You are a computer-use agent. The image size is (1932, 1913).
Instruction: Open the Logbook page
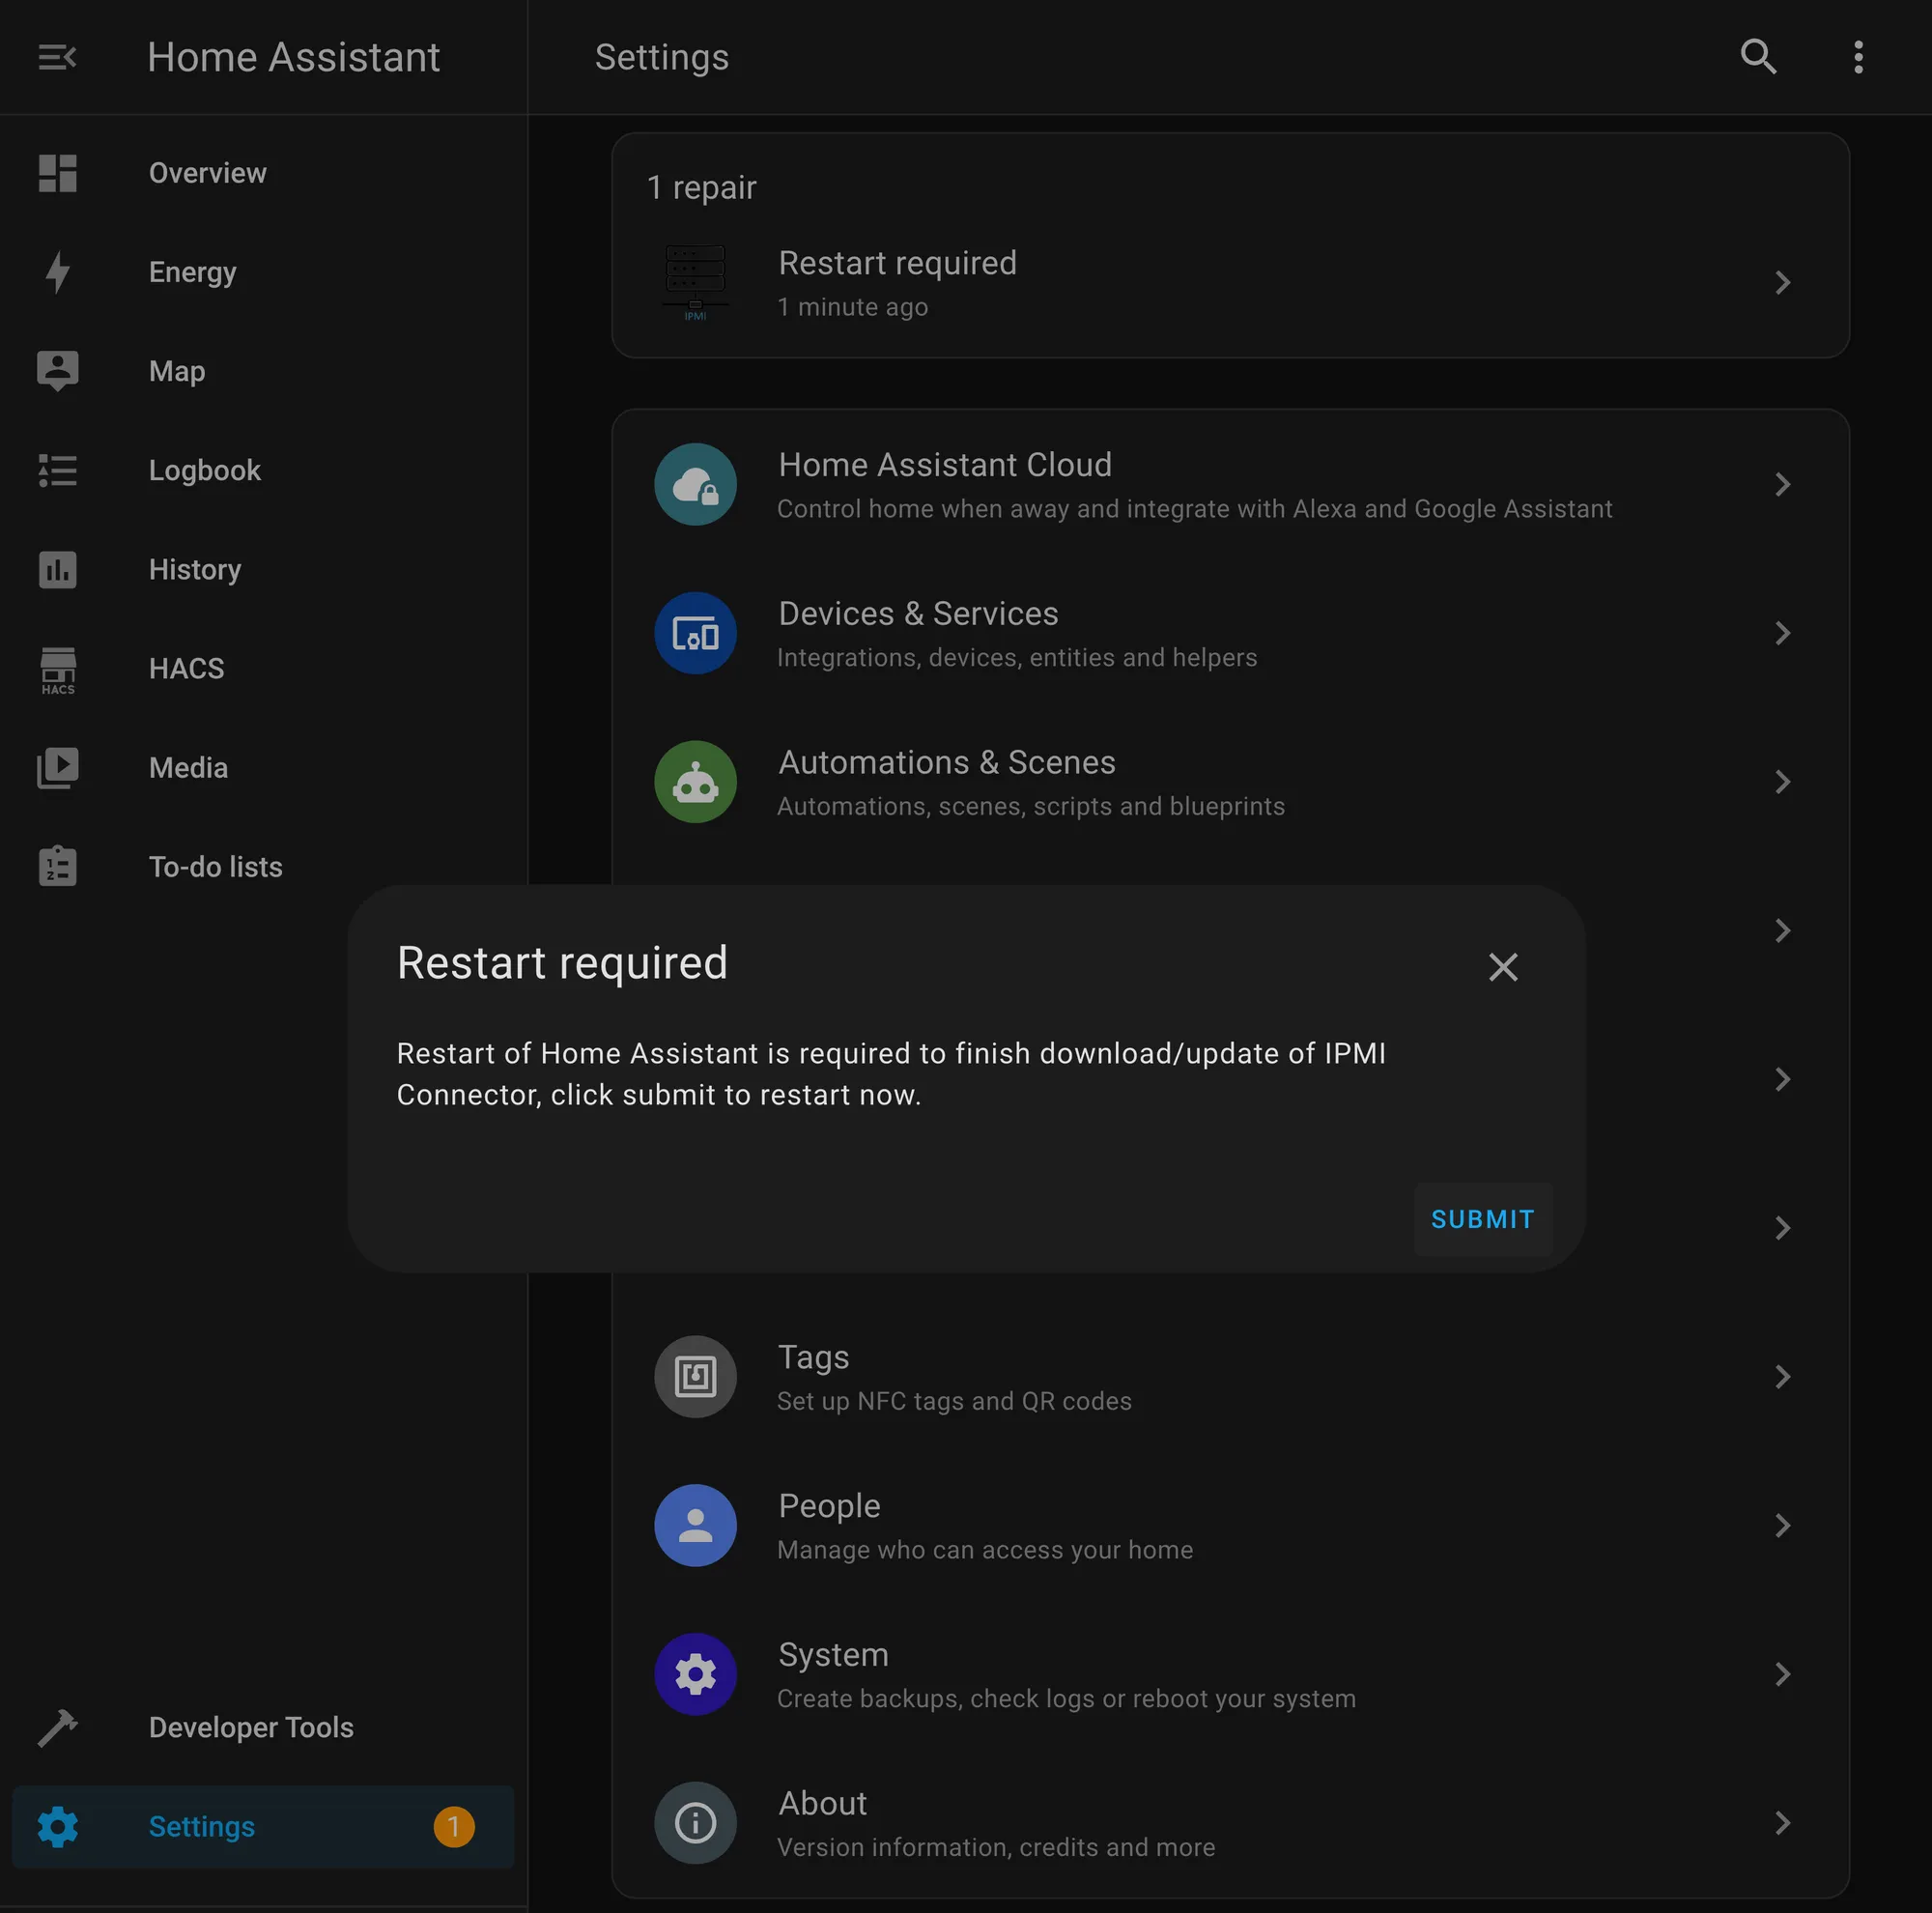[264, 470]
